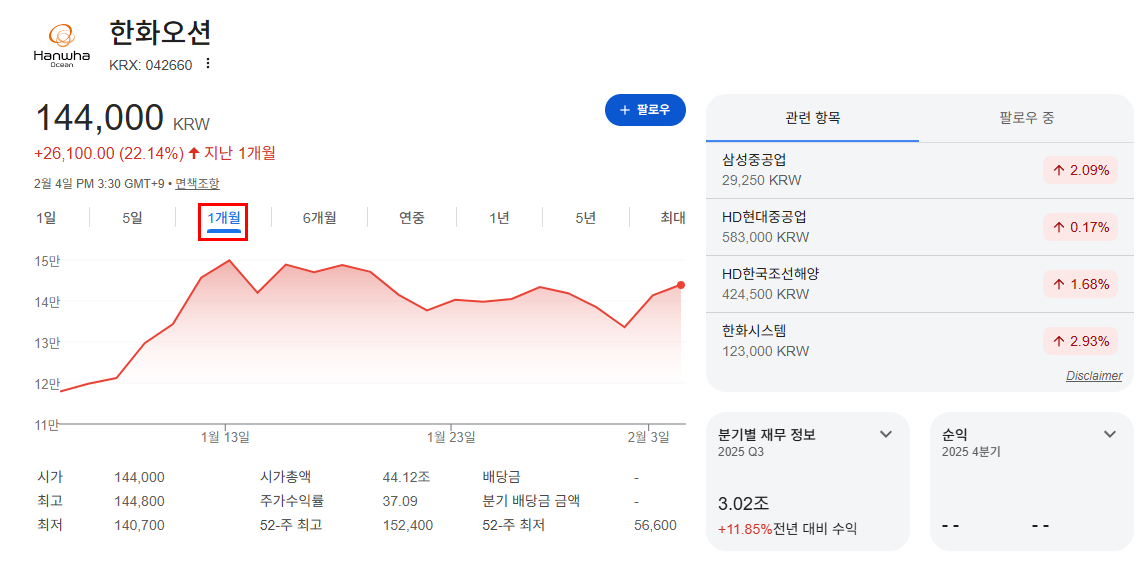Image resolution: width=1148 pixels, height=562 pixels.
Task: Click the 15만 y-axis label
Action: [x=48, y=261]
